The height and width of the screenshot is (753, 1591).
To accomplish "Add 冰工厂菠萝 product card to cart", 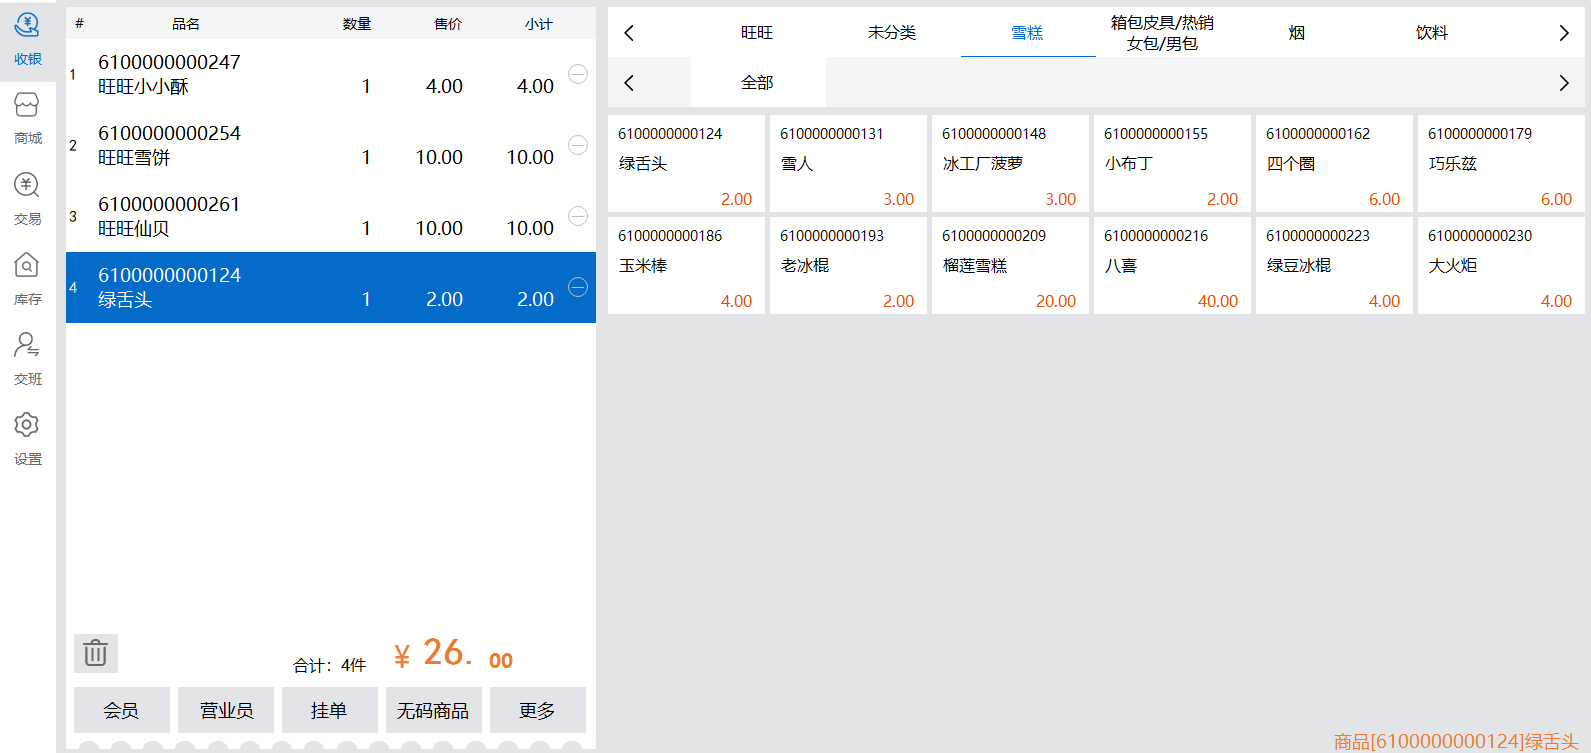I will click(x=1010, y=164).
